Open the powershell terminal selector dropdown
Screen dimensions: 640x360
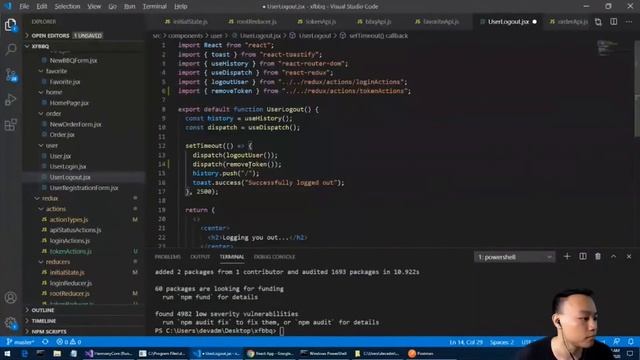(x=514, y=257)
